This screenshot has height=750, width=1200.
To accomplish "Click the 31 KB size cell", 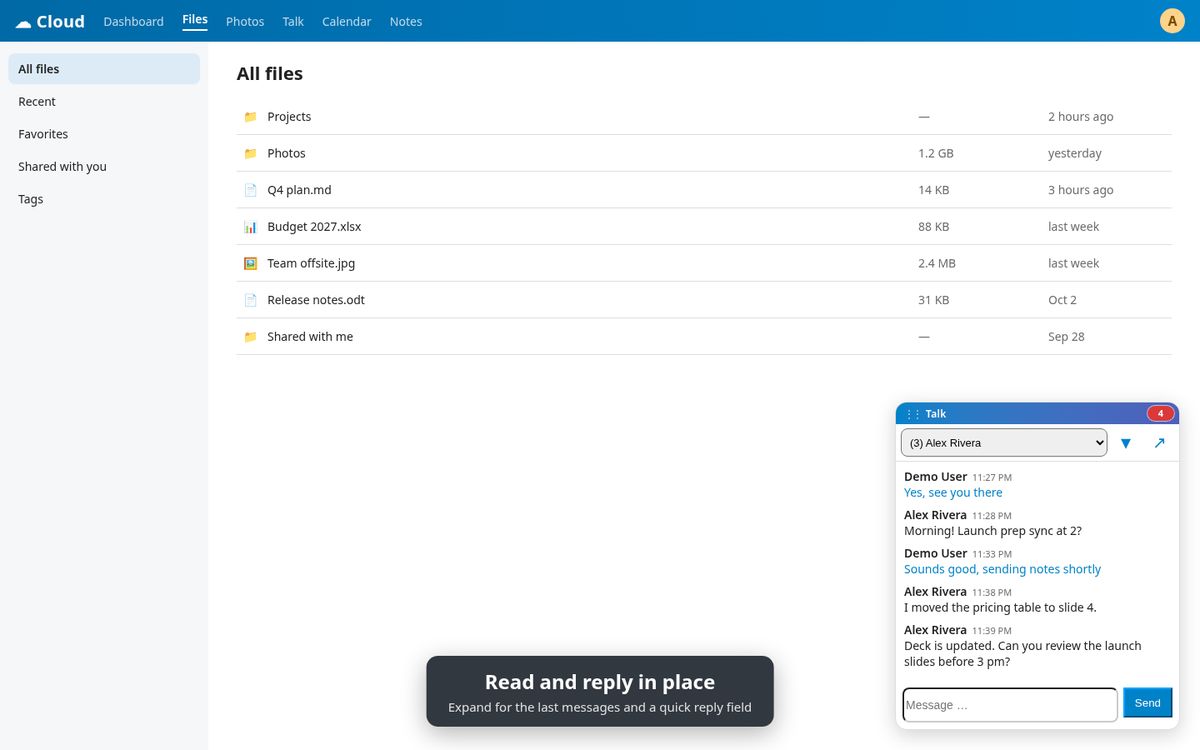I will point(933,300).
